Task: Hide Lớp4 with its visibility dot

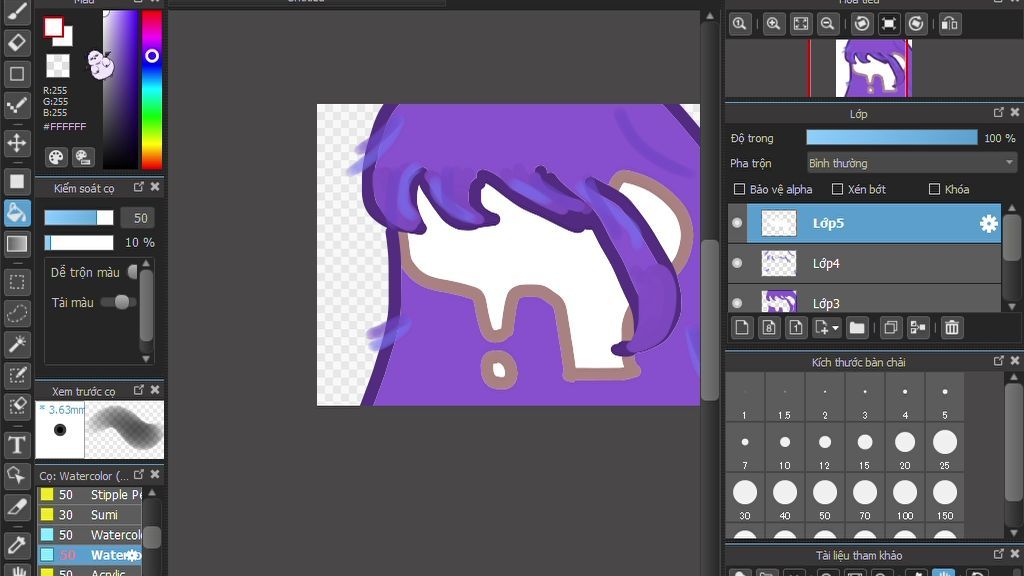Action: click(x=737, y=263)
